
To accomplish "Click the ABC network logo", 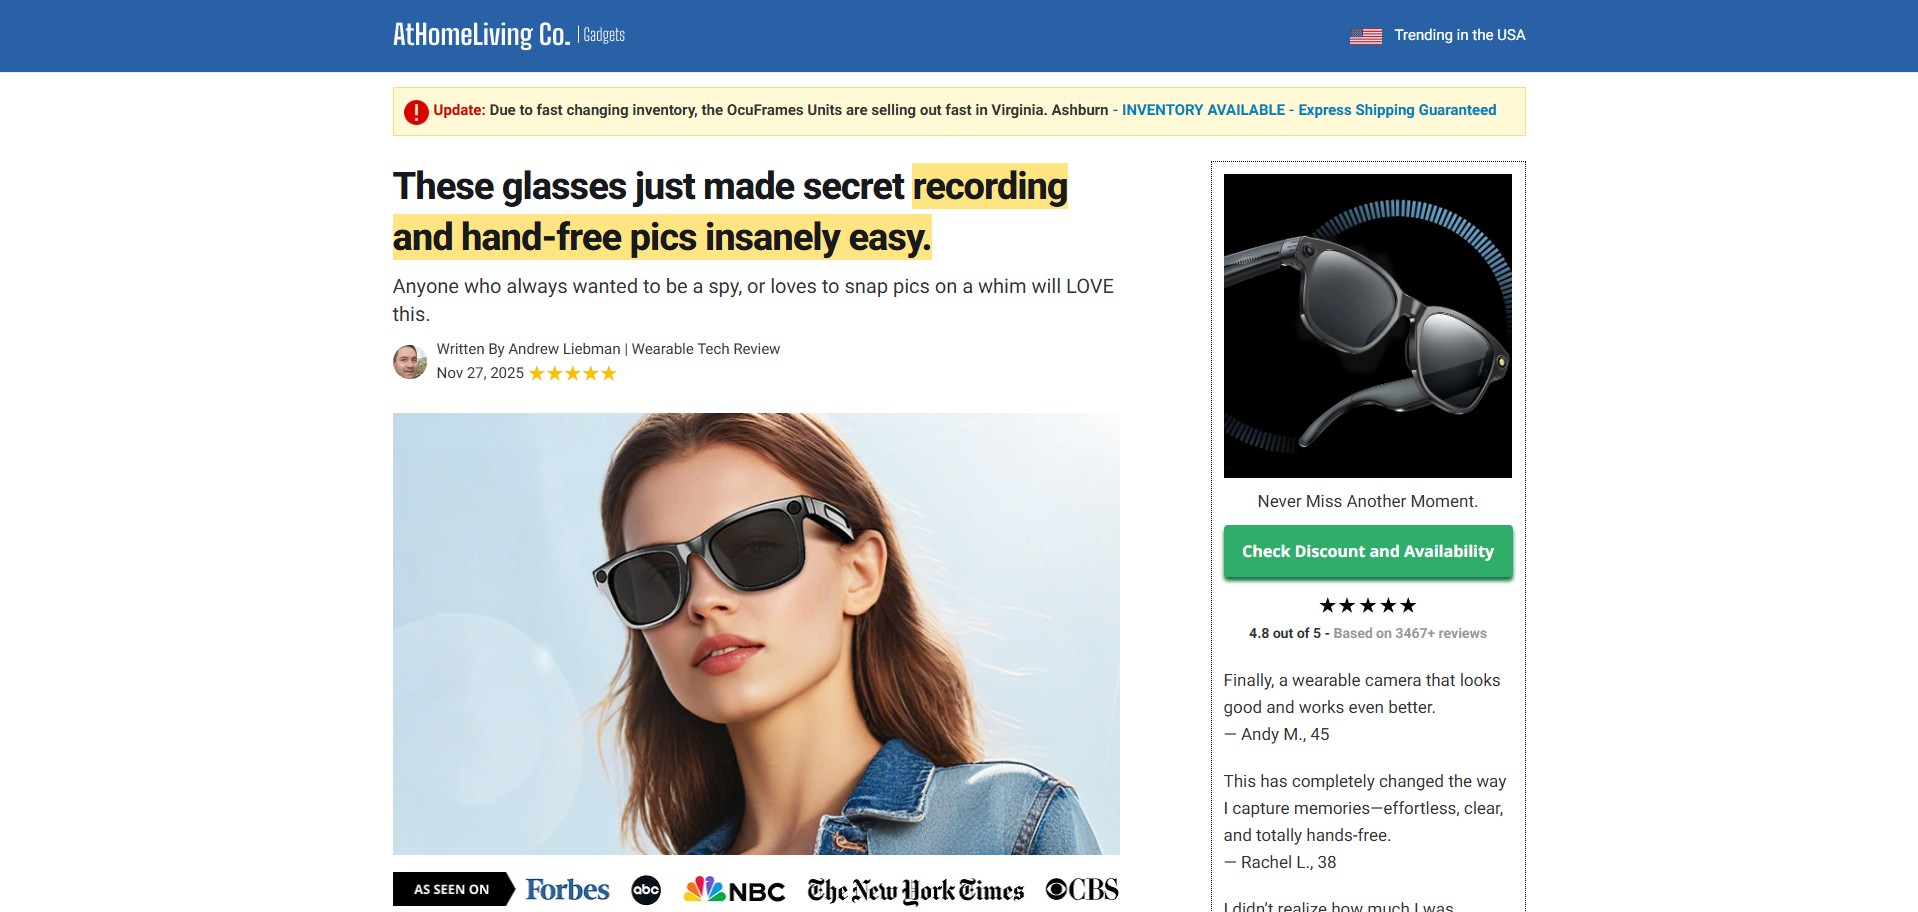I will tap(646, 890).
